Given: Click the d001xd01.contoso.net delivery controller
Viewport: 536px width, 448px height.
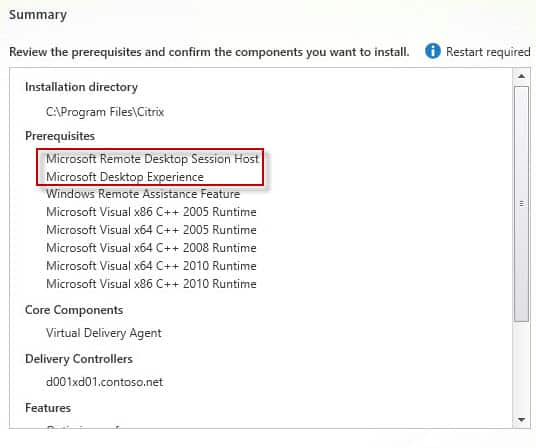Looking at the screenshot, I should pos(104,382).
